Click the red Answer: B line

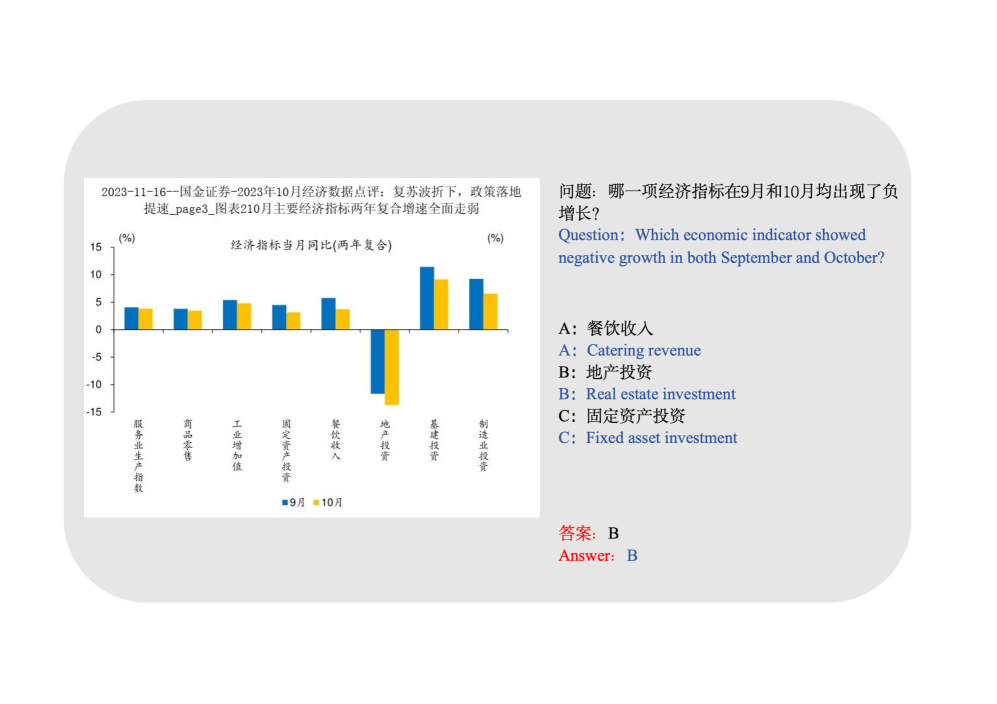pyautogui.click(x=598, y=556)
